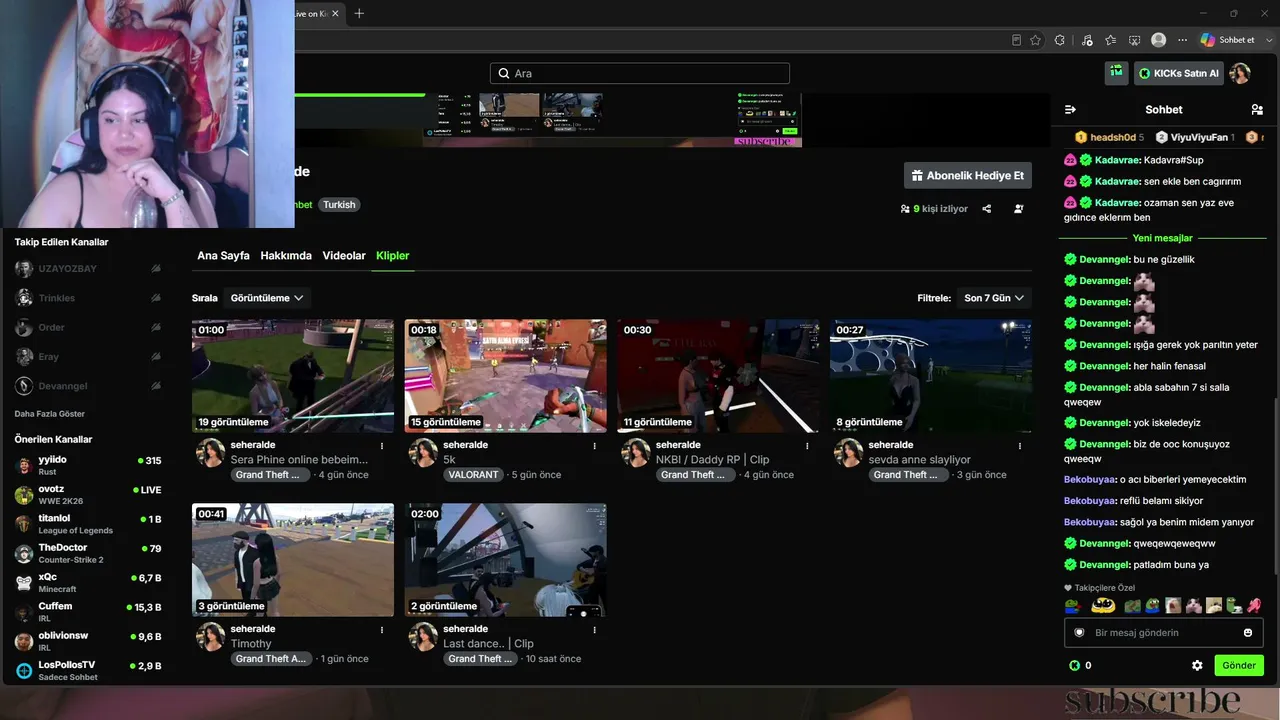1280x720 pixels.
Task: Play the sevda anne slayliyor clip thumbnail
Action: pos(931,376)
